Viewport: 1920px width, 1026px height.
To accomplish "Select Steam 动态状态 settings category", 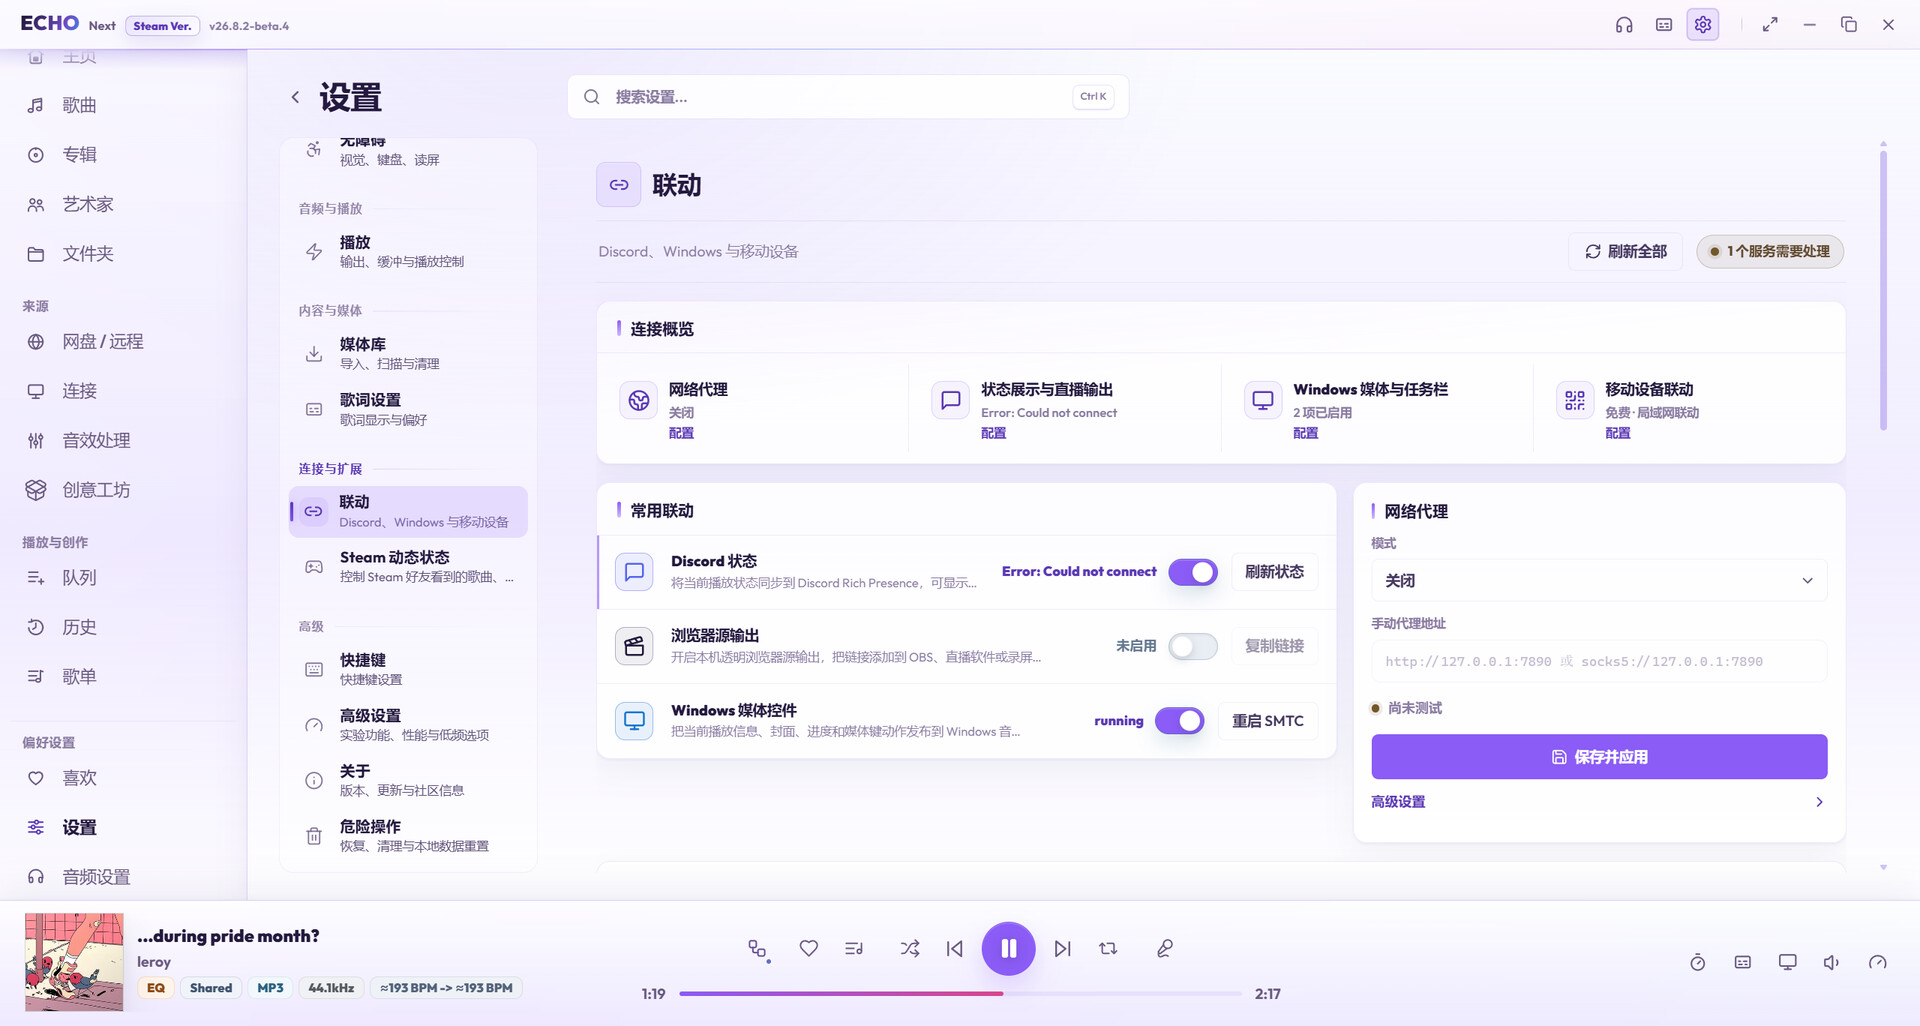I will (x=408, y=566).
